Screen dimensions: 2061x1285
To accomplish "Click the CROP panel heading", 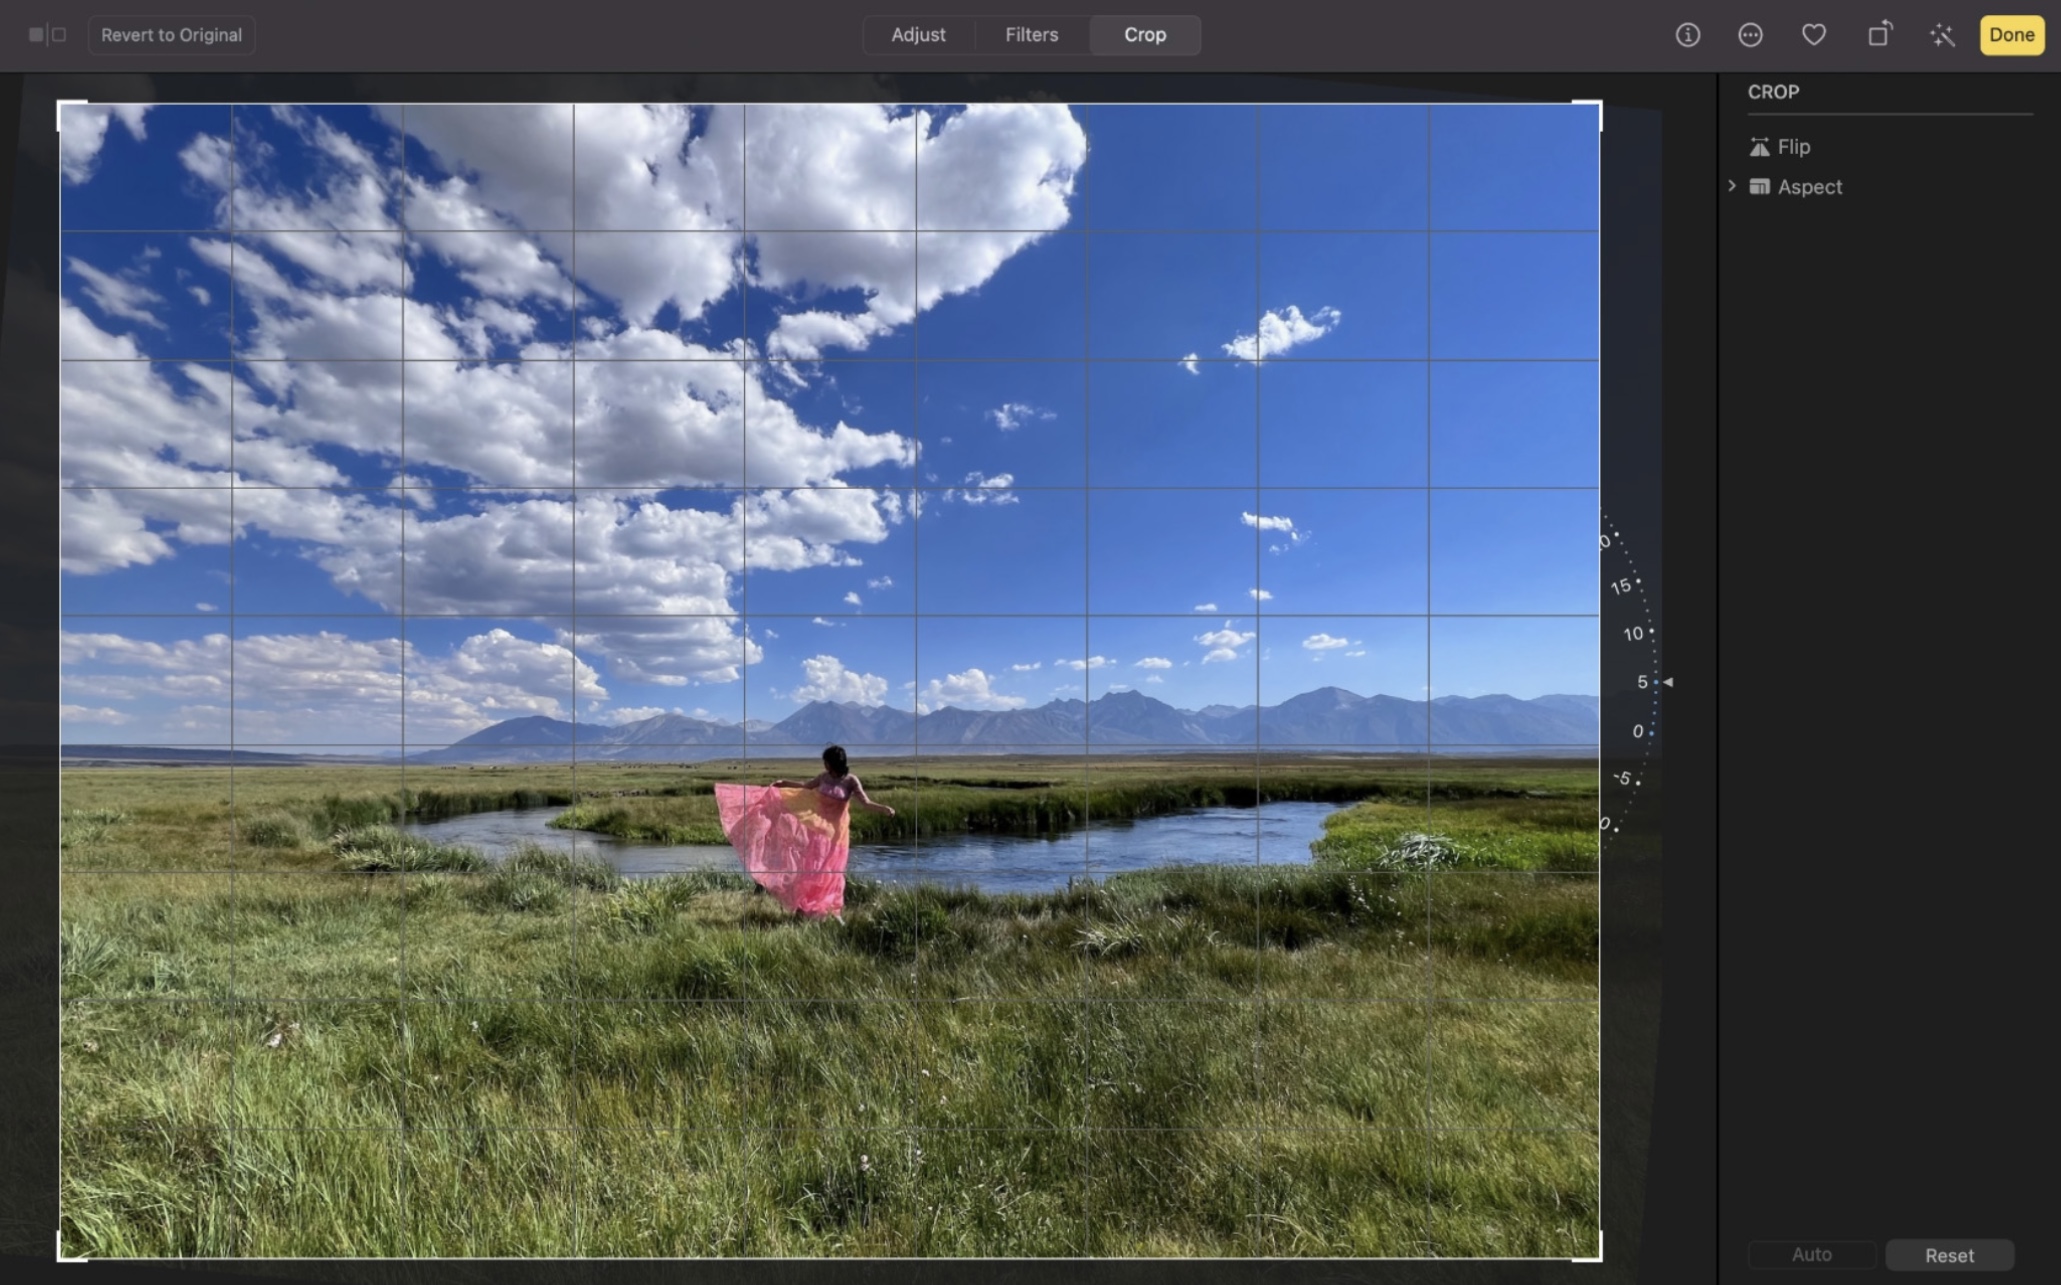I will [1773, 92].
